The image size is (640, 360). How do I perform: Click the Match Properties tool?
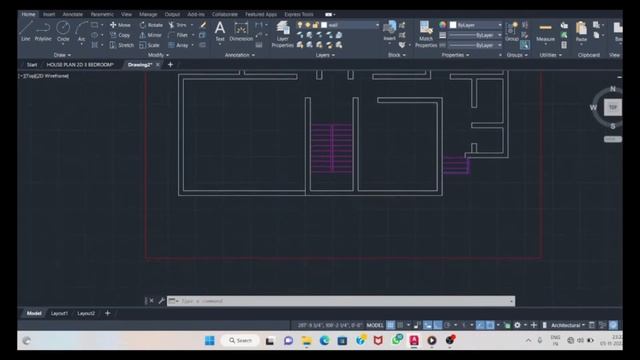click(x=426, y=34)
